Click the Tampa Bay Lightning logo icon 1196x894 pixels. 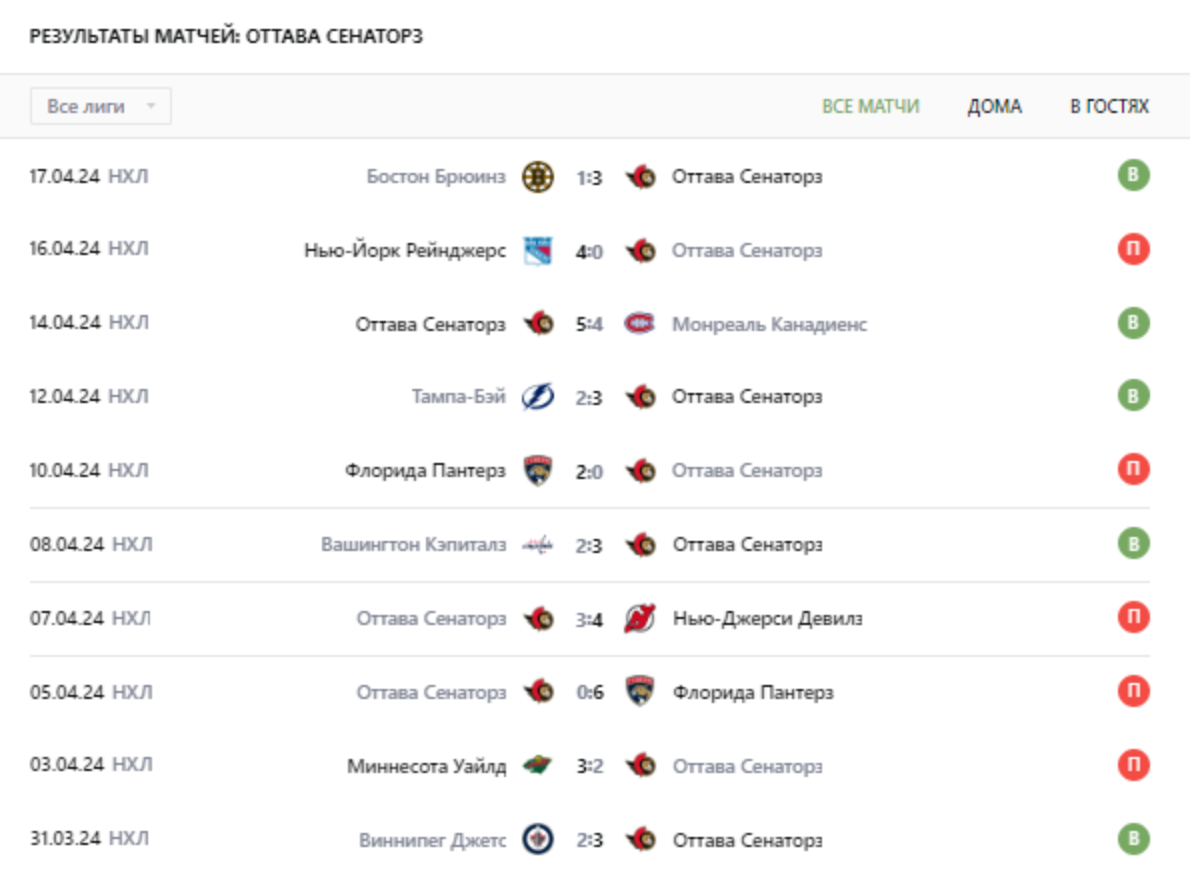pos(538,397)
